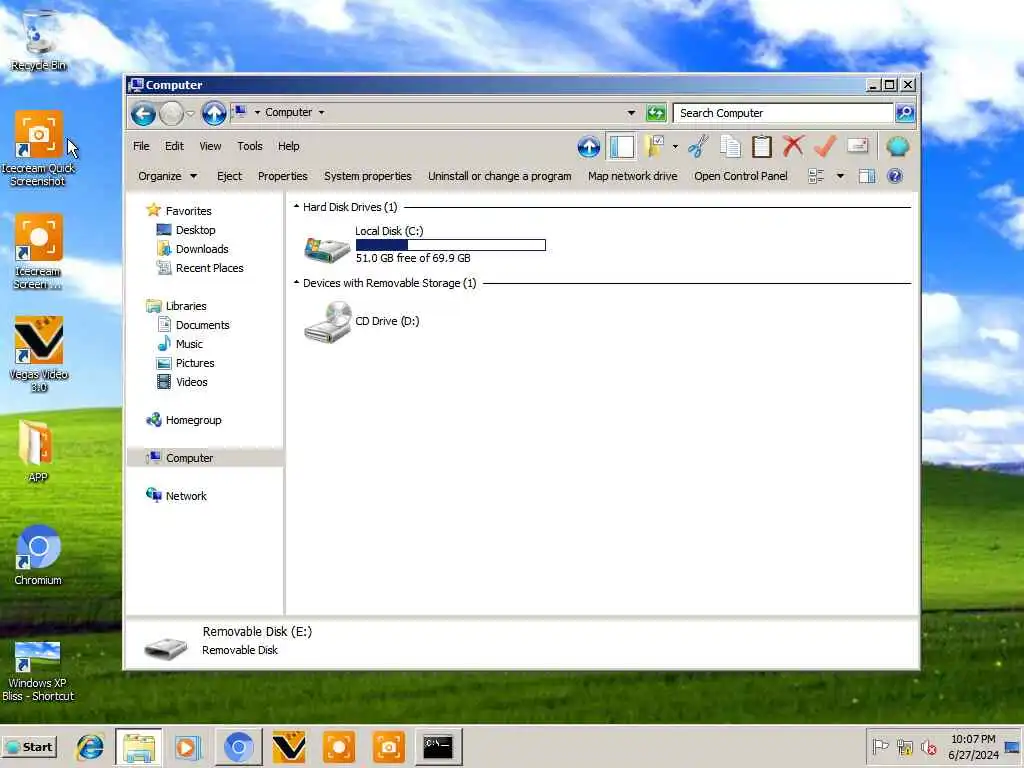The width and height of the screenshot is (1024, 768).
Task: Open the root arrow before Computer in the address bar
Action: [257, 112]
